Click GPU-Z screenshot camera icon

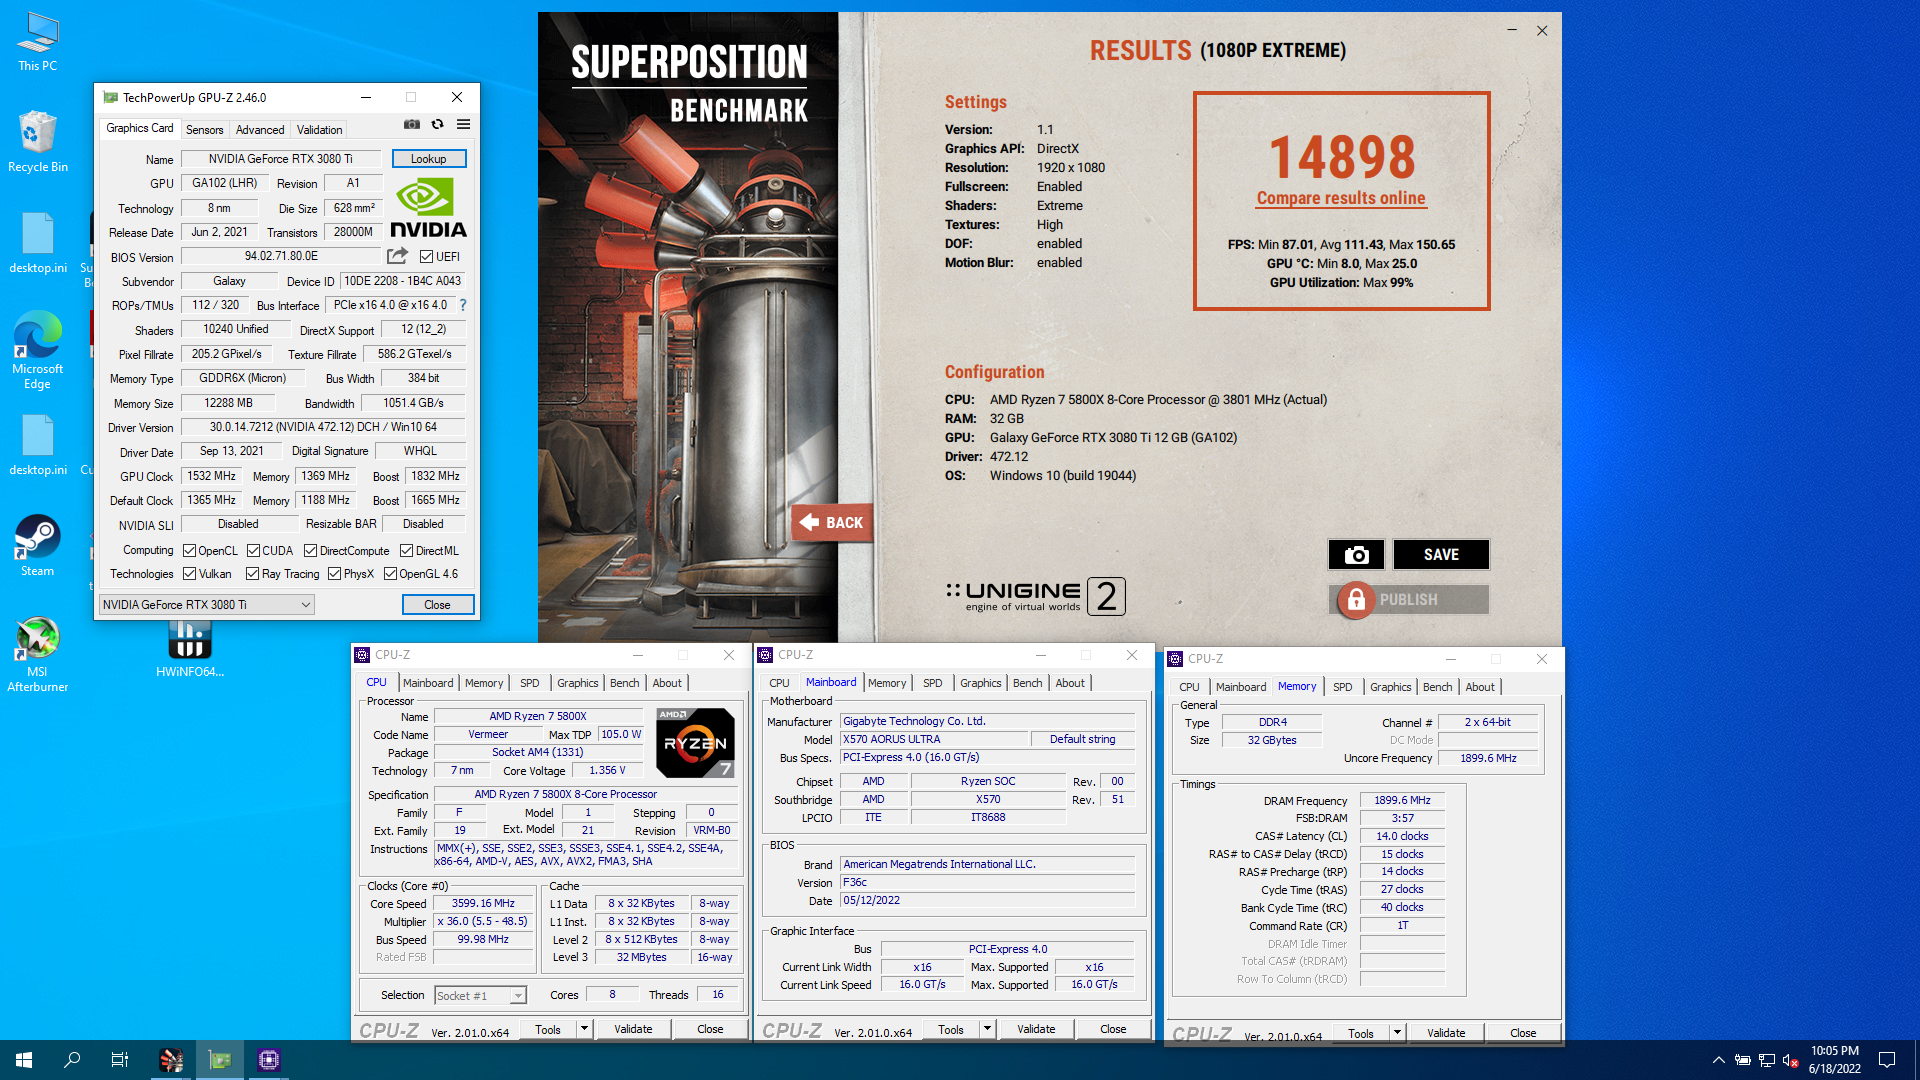click(x=412, y=125)
